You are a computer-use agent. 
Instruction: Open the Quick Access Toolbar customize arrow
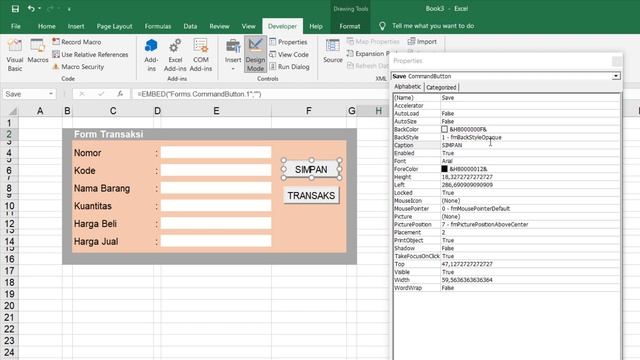pos(69,9)
